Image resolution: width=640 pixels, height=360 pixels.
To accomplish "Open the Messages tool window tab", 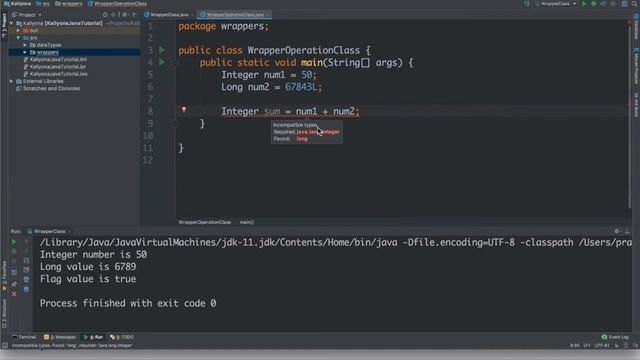I will [x=60, y=337].
